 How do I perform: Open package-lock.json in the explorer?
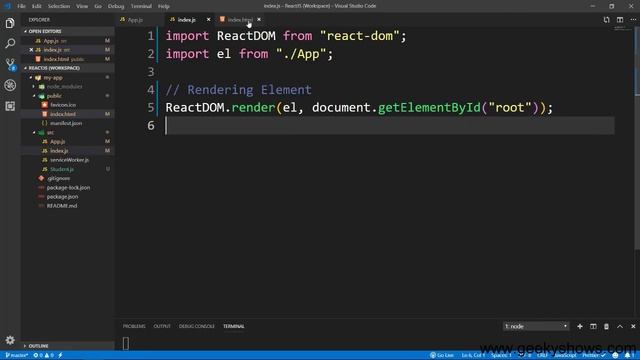pyautogui.click(x=68, y=187)
